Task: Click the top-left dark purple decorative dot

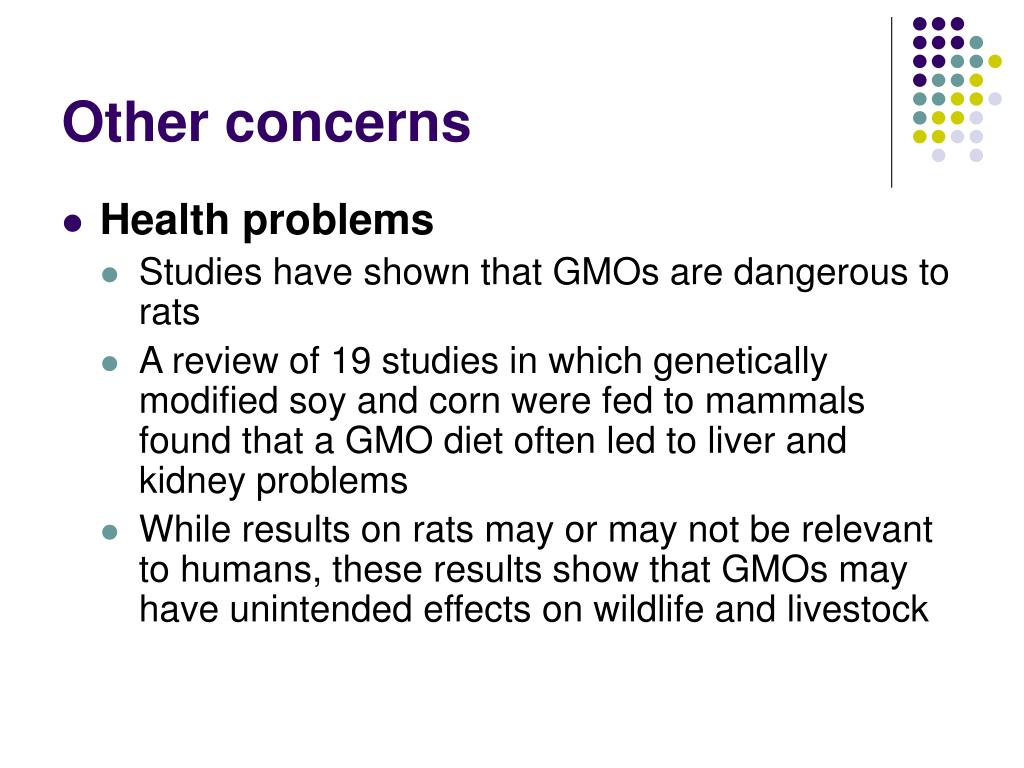Action: (x=920, y=24)
